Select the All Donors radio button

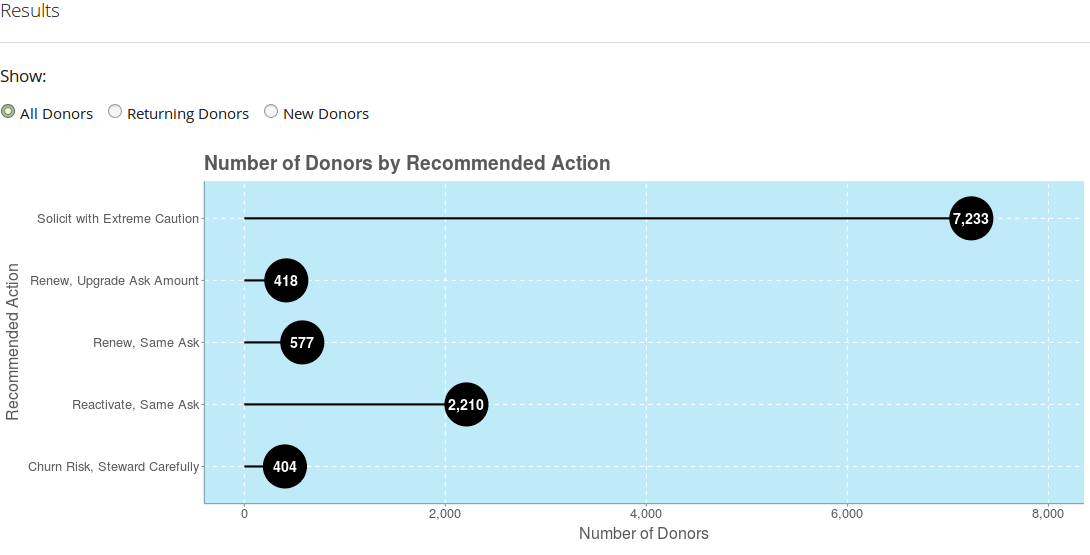(x=8, y=112)
